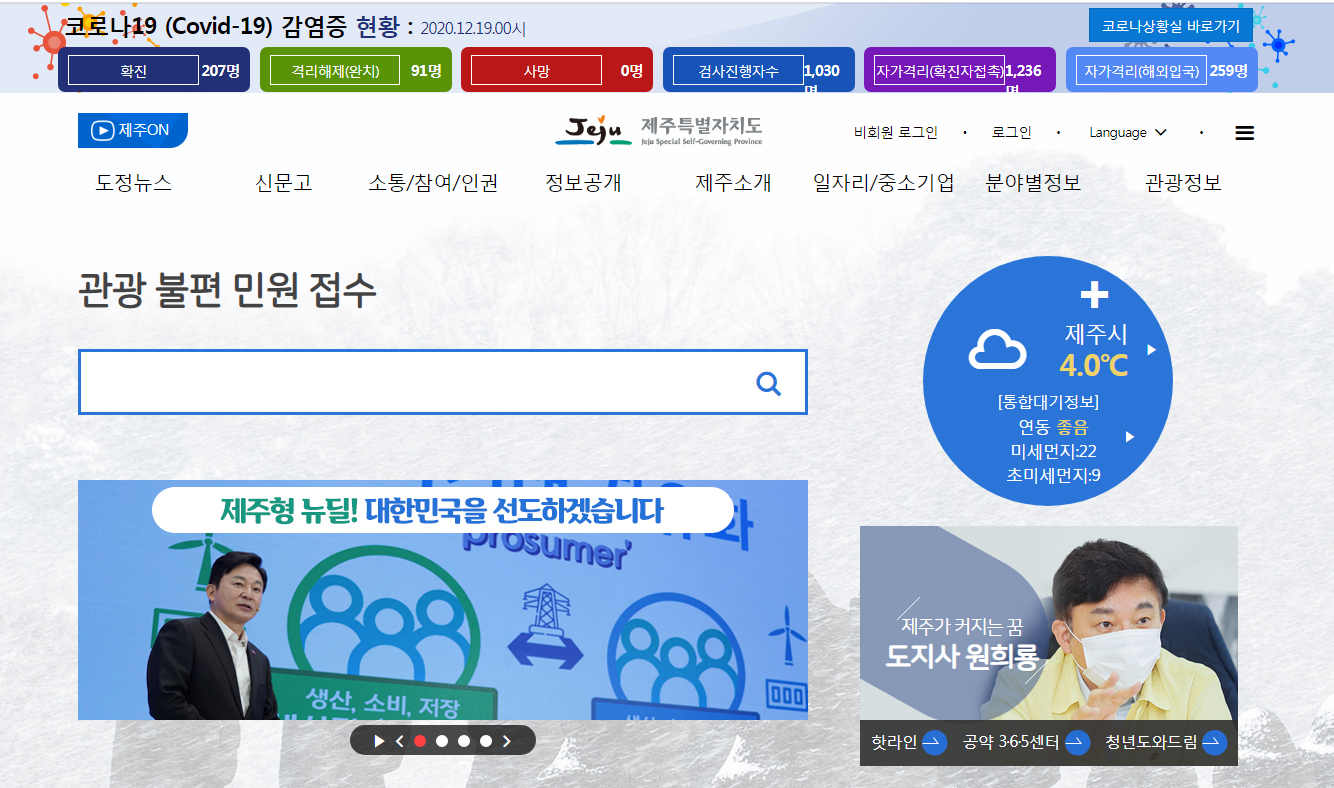Screen dimensions: 1334x788
Task: Click the 관광 불편 민원 접수 heading
Action: click(227, 290)
